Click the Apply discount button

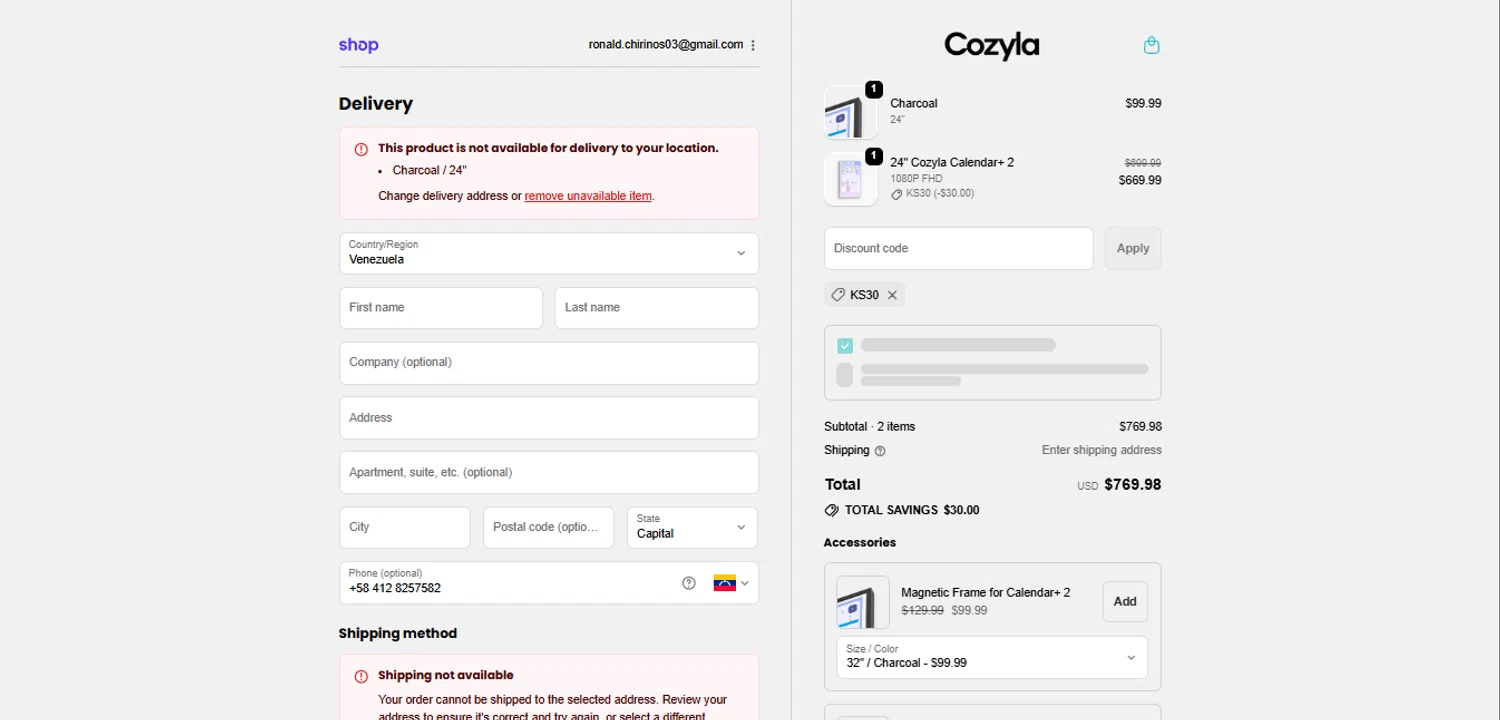(1133, 248)
